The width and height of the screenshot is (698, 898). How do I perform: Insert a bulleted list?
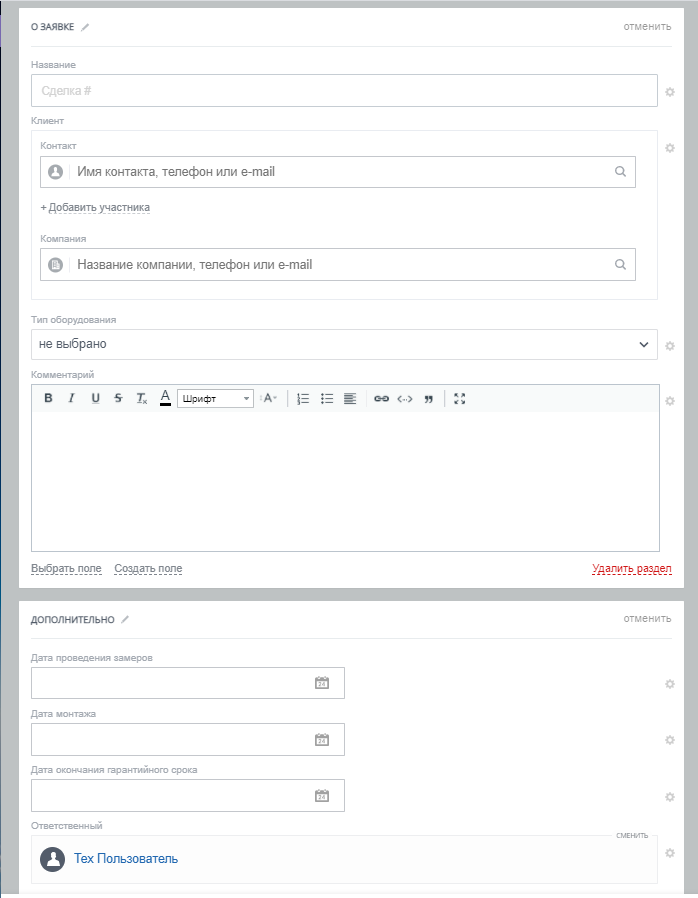click(x=327, y=398)
